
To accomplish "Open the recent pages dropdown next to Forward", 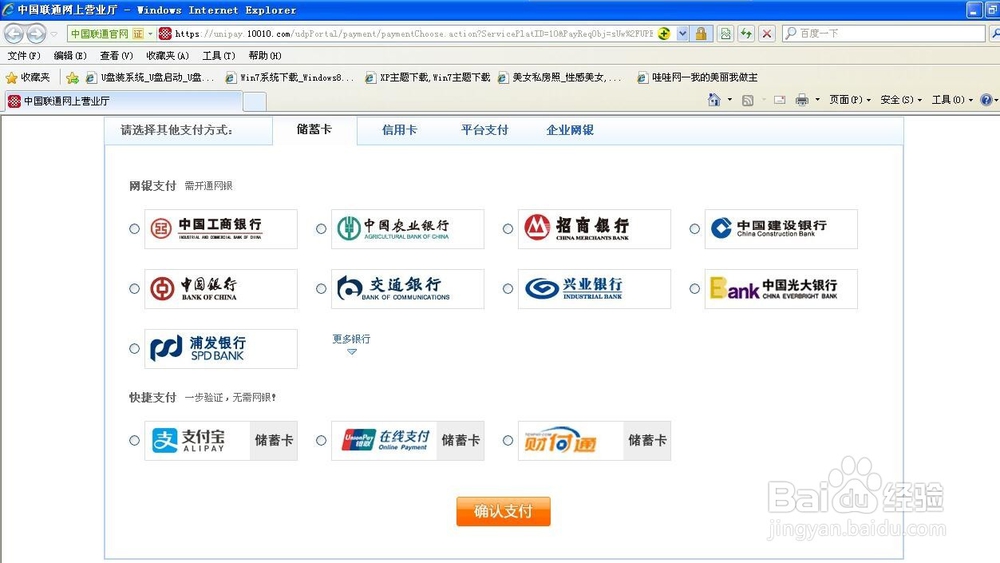I will point(54,34).
